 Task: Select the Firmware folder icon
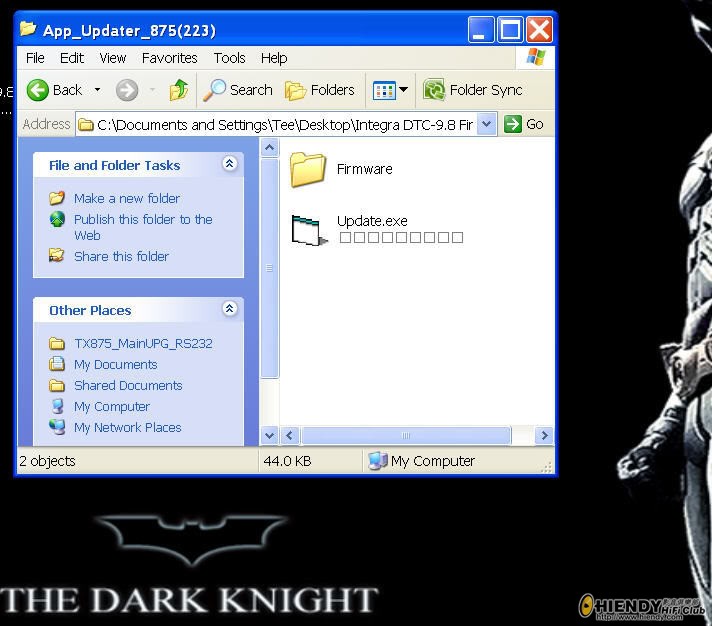(307, 170)
